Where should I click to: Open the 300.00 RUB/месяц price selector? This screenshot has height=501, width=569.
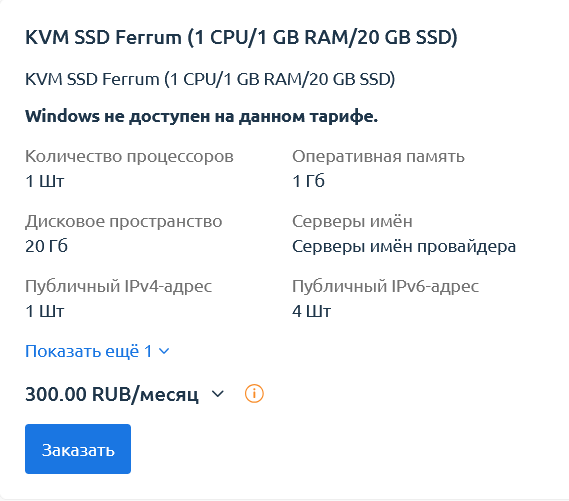[125, 394]
